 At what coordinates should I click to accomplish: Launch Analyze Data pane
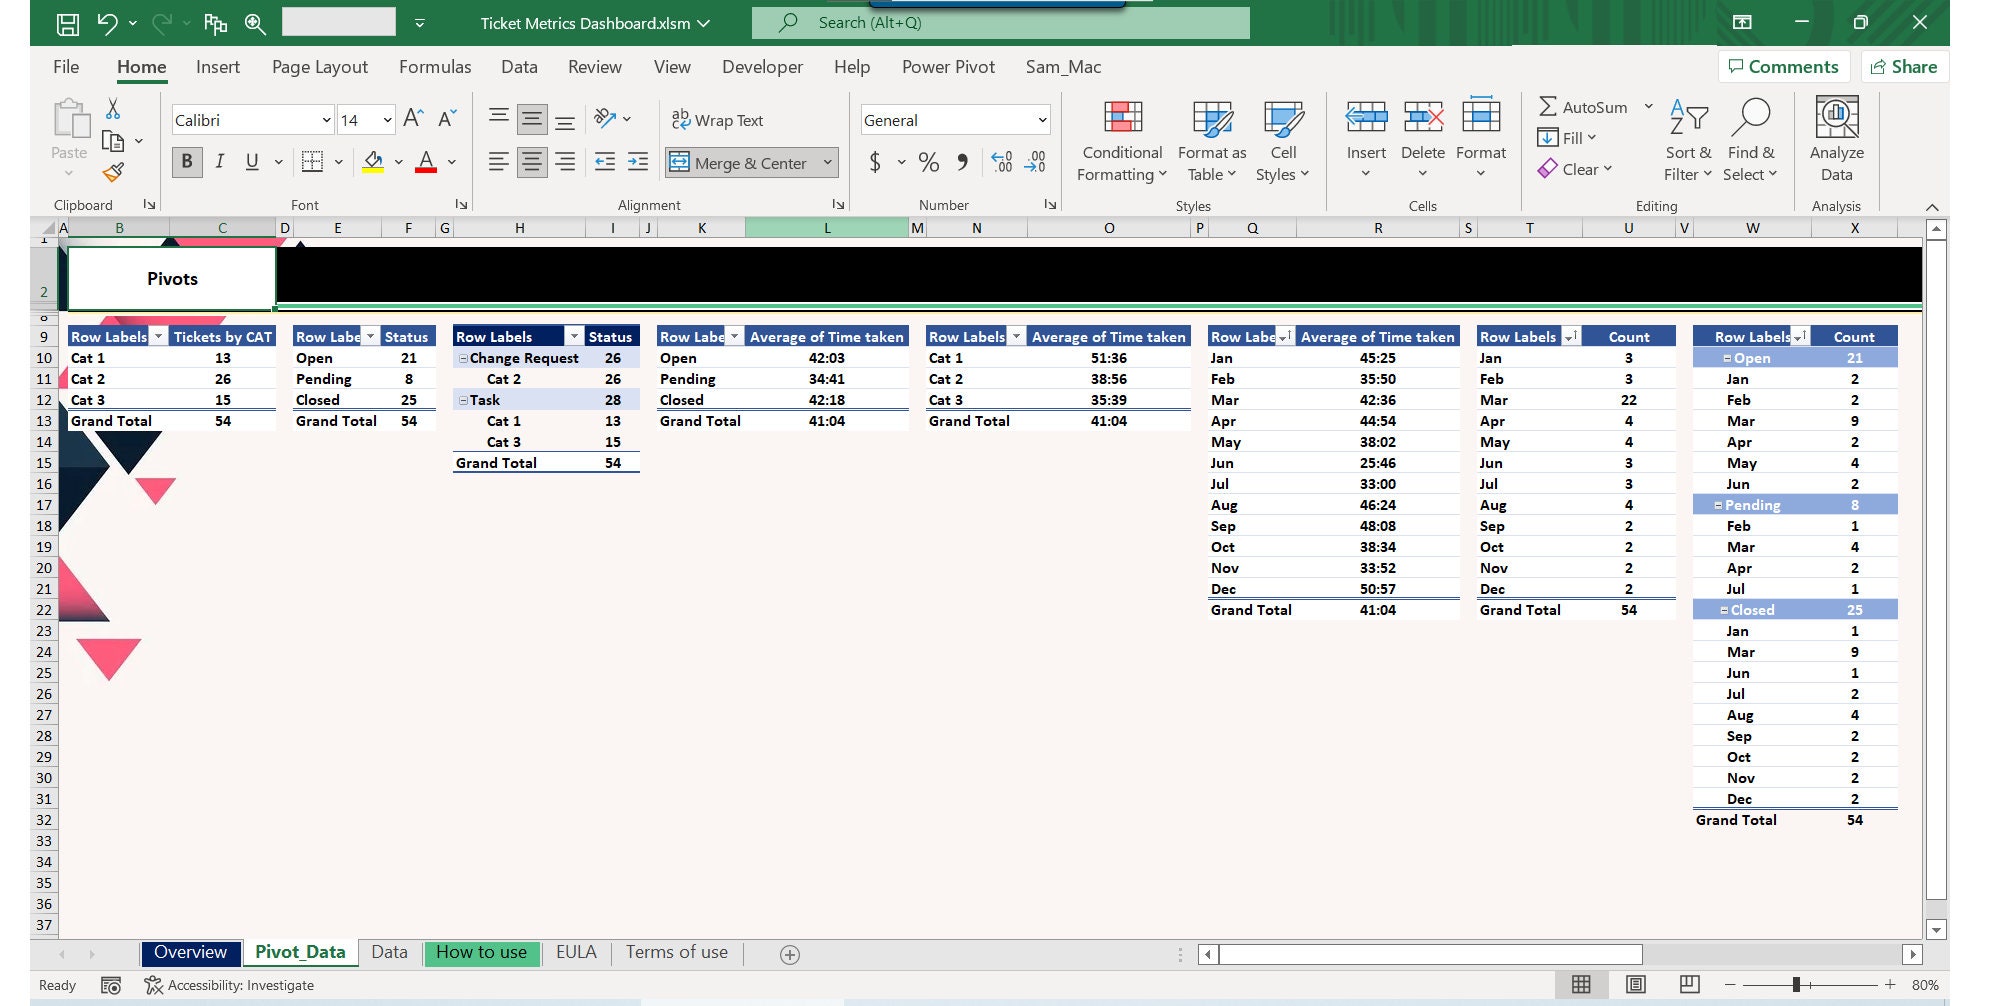click(1836, 137)
